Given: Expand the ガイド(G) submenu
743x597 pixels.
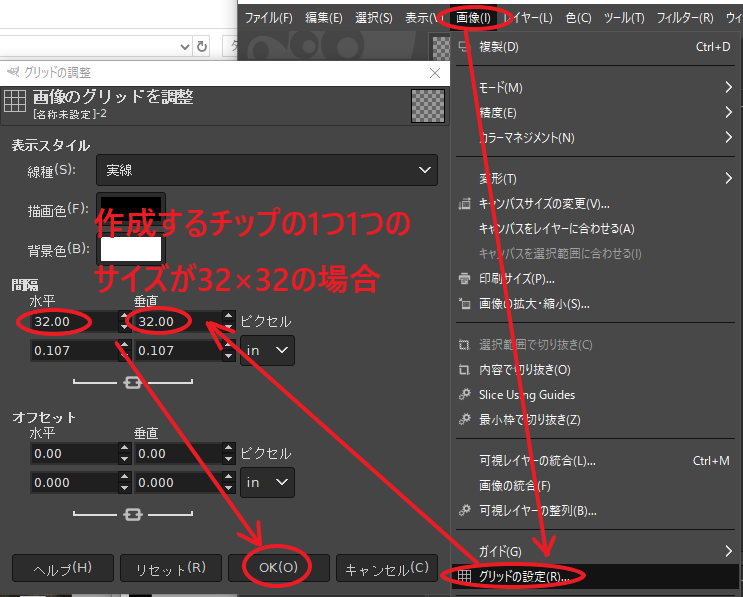Looking at the screenshot, I should coord(595,552).
